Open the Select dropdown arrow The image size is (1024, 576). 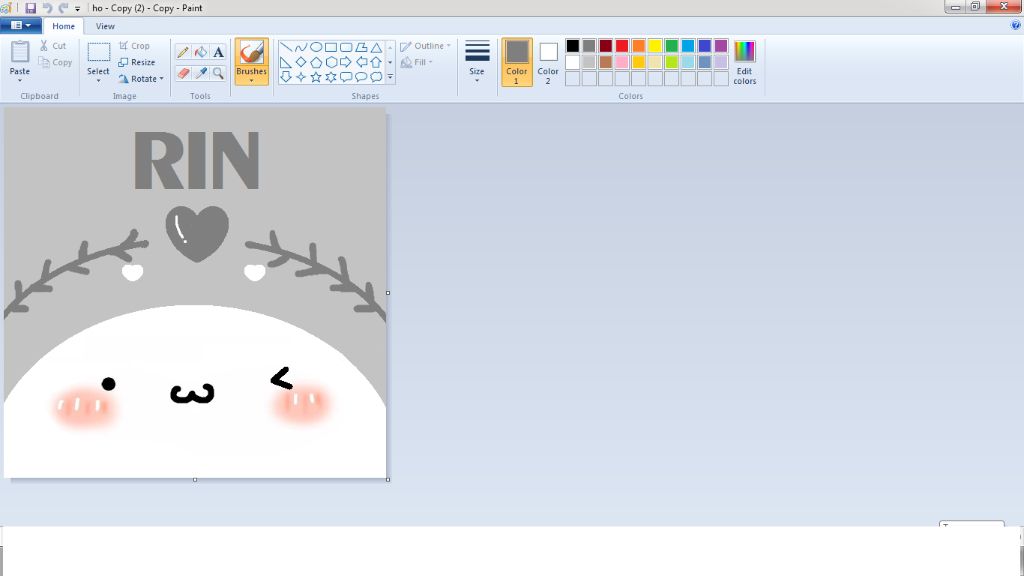(x=98, y=80)
